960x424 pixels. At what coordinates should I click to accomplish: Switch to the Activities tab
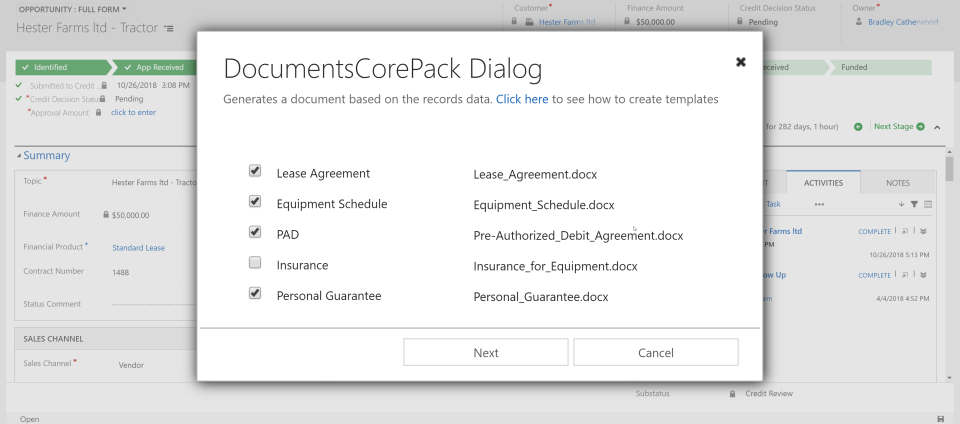coord(823,182)
